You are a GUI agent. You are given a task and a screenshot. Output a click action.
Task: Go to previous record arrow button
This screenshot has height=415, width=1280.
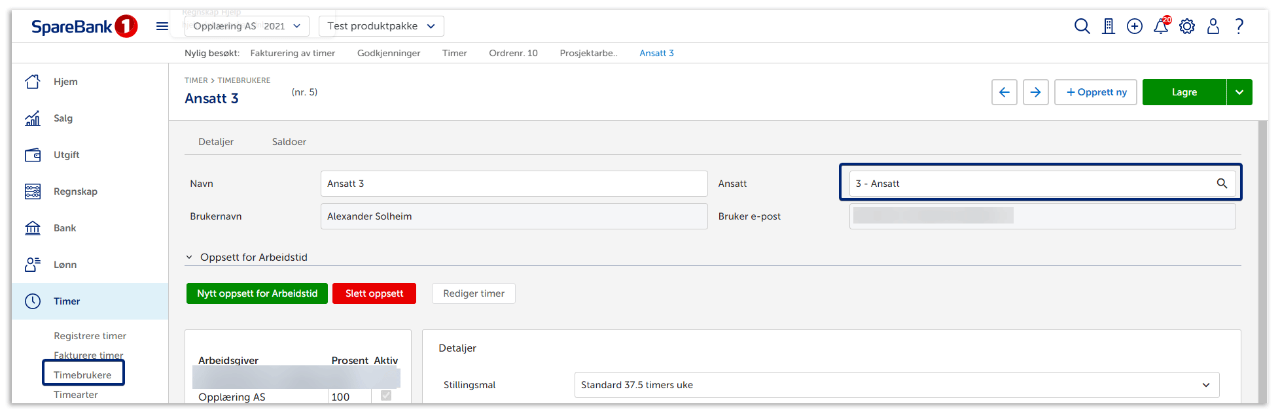coord(1004,92)
